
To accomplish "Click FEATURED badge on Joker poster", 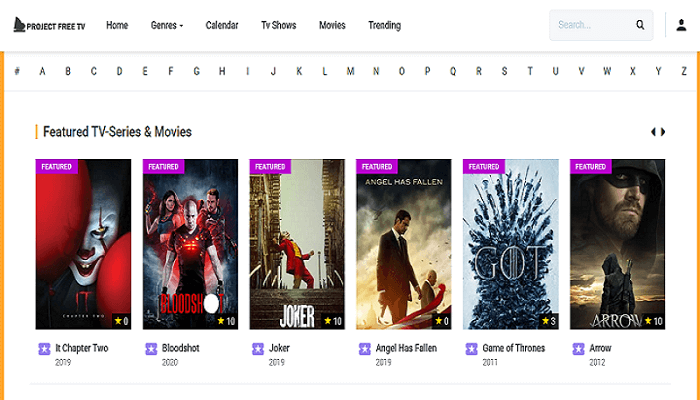I will pos(270,167).
